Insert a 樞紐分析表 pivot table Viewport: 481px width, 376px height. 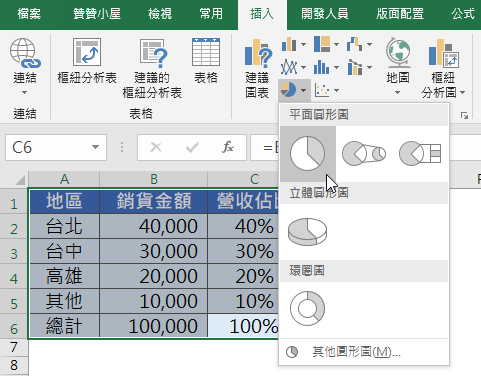(87, 62)
